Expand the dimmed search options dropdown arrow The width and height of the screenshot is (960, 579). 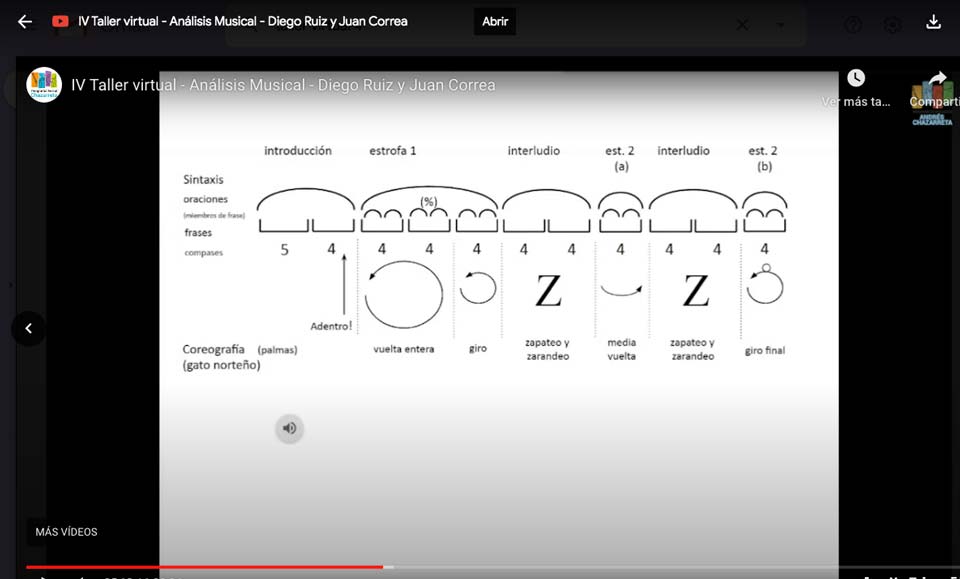point(781,26)
